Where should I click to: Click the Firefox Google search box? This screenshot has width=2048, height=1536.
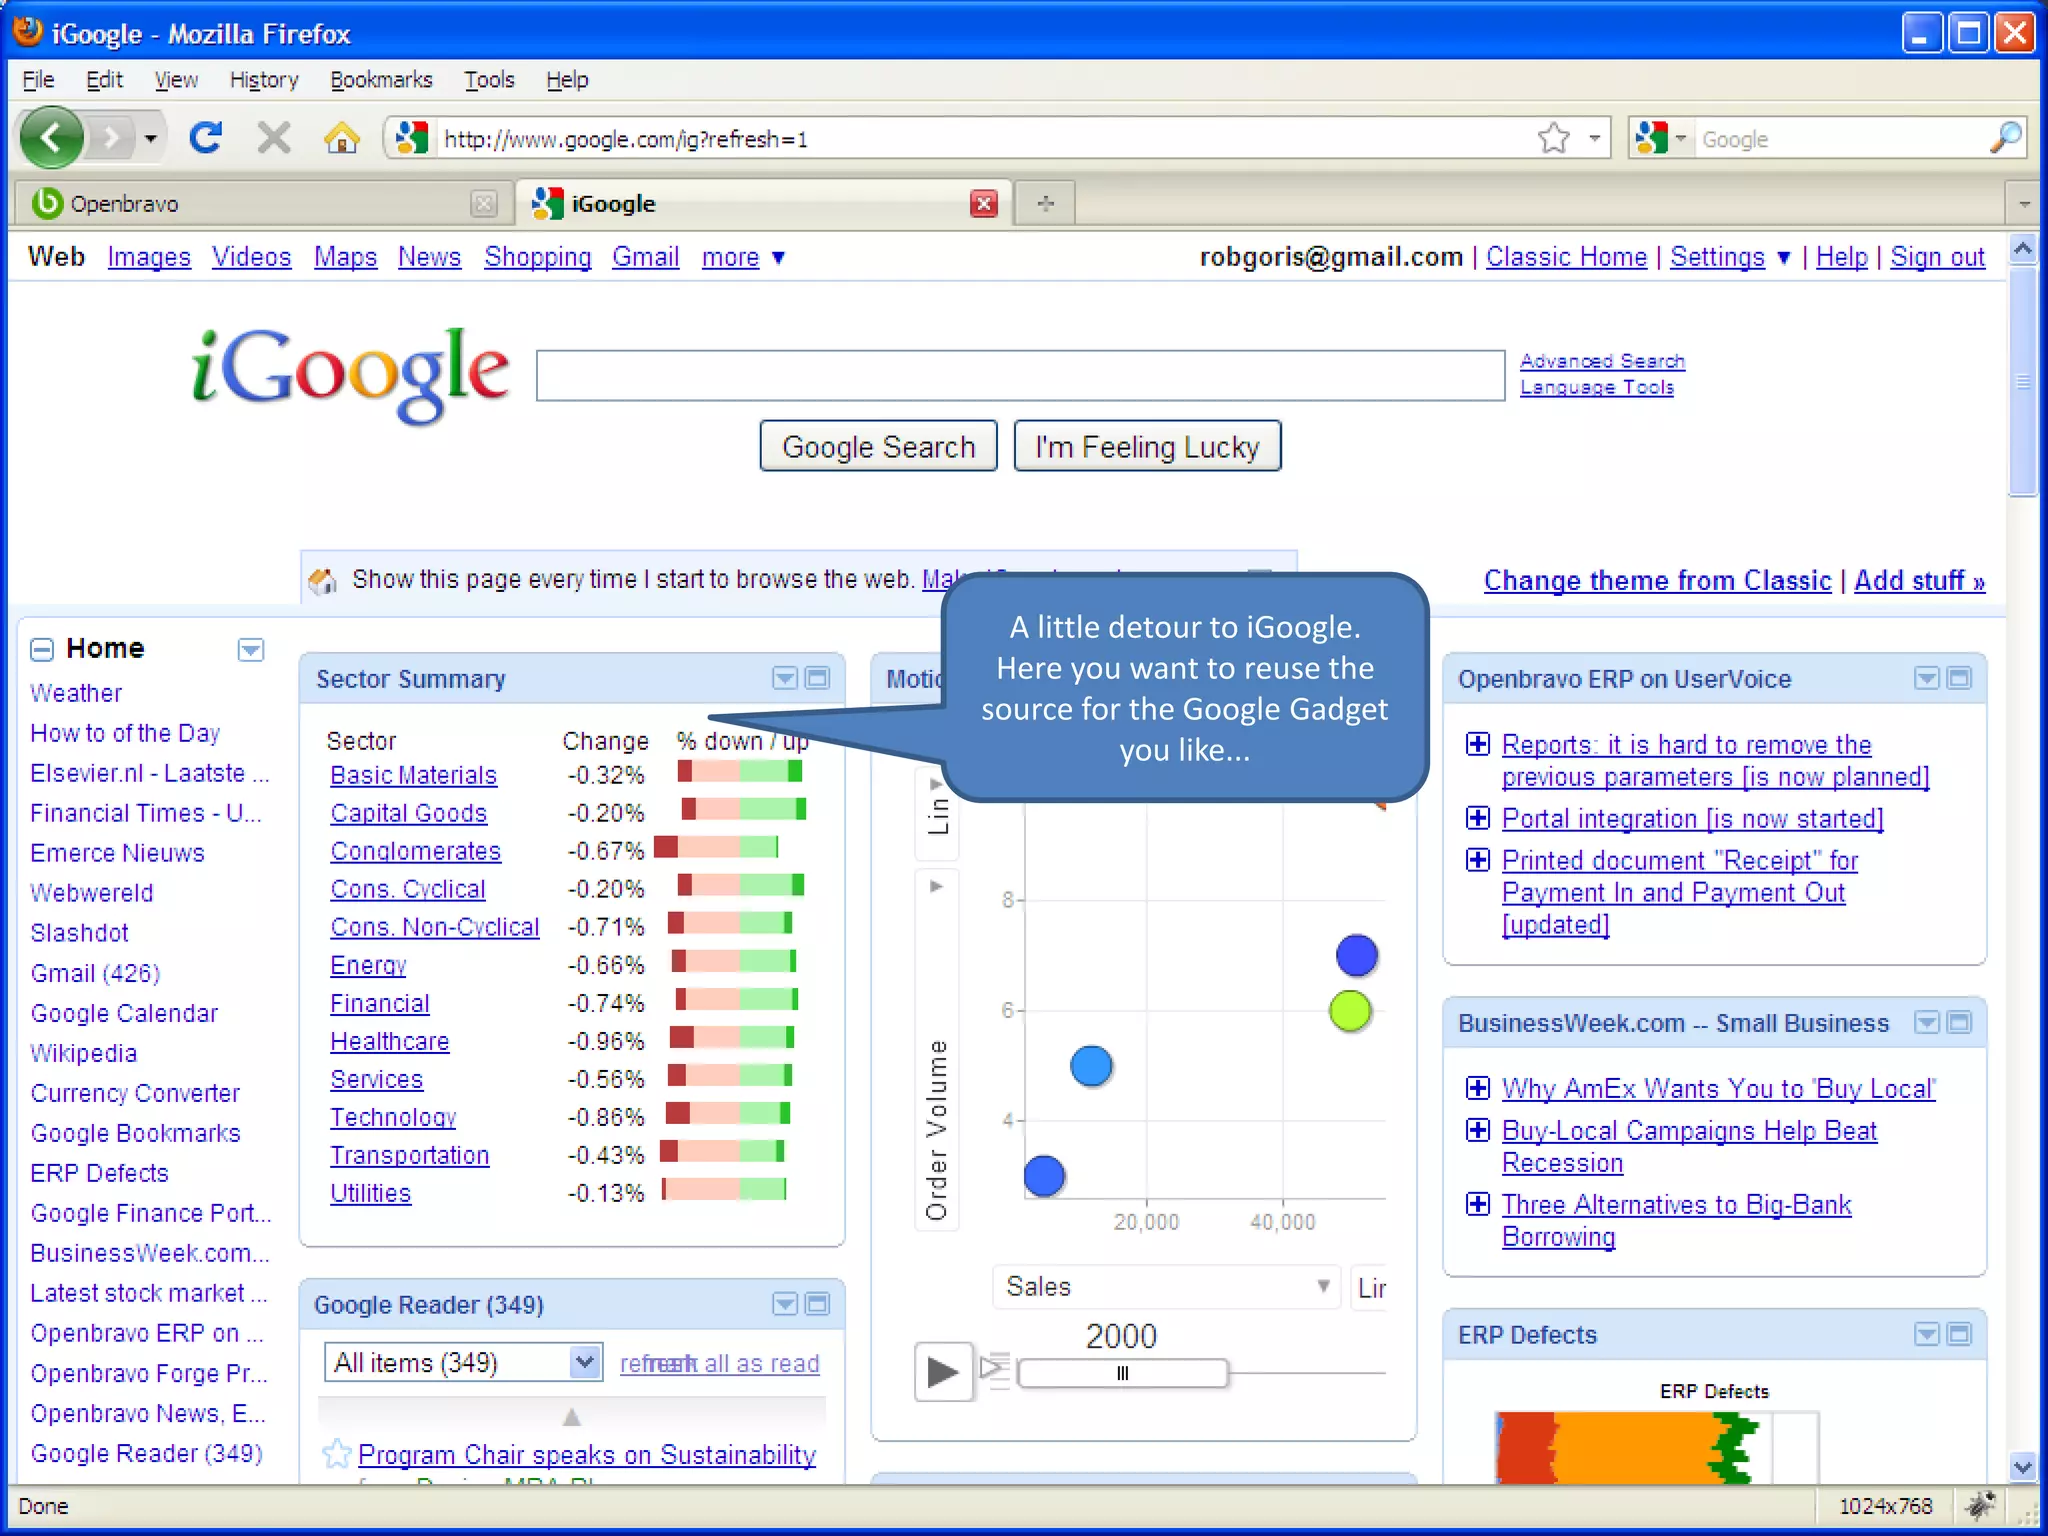[1840, 138]
